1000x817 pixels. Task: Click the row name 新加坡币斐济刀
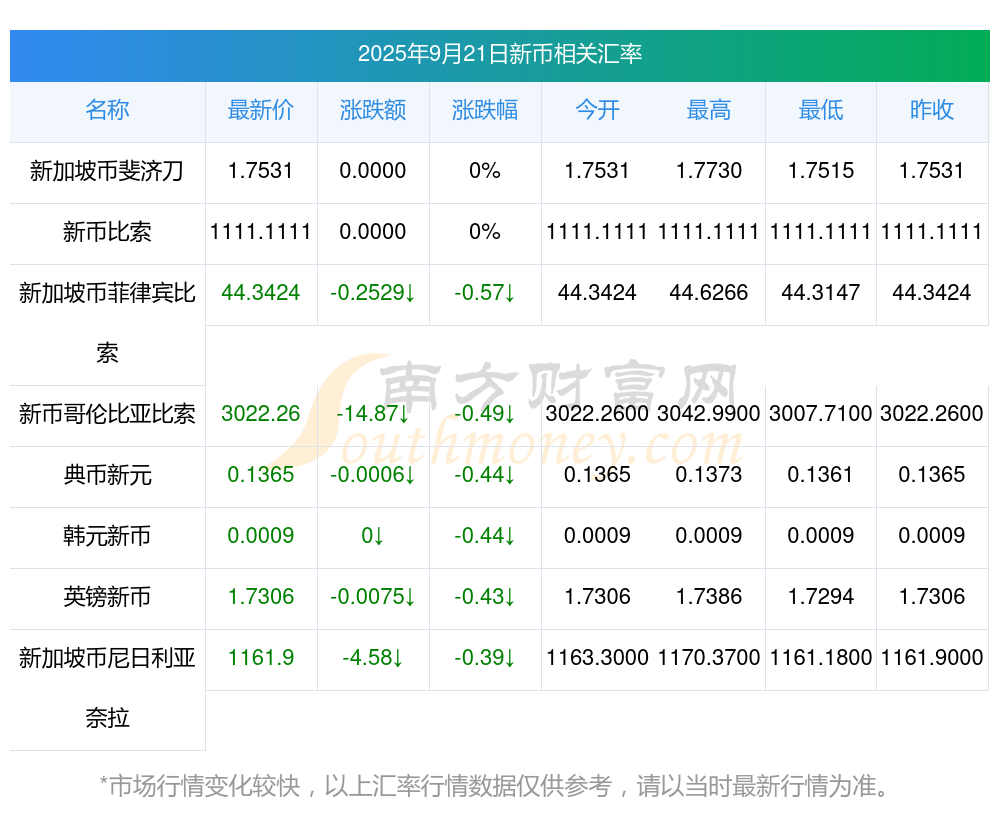[x=107, y=171]
